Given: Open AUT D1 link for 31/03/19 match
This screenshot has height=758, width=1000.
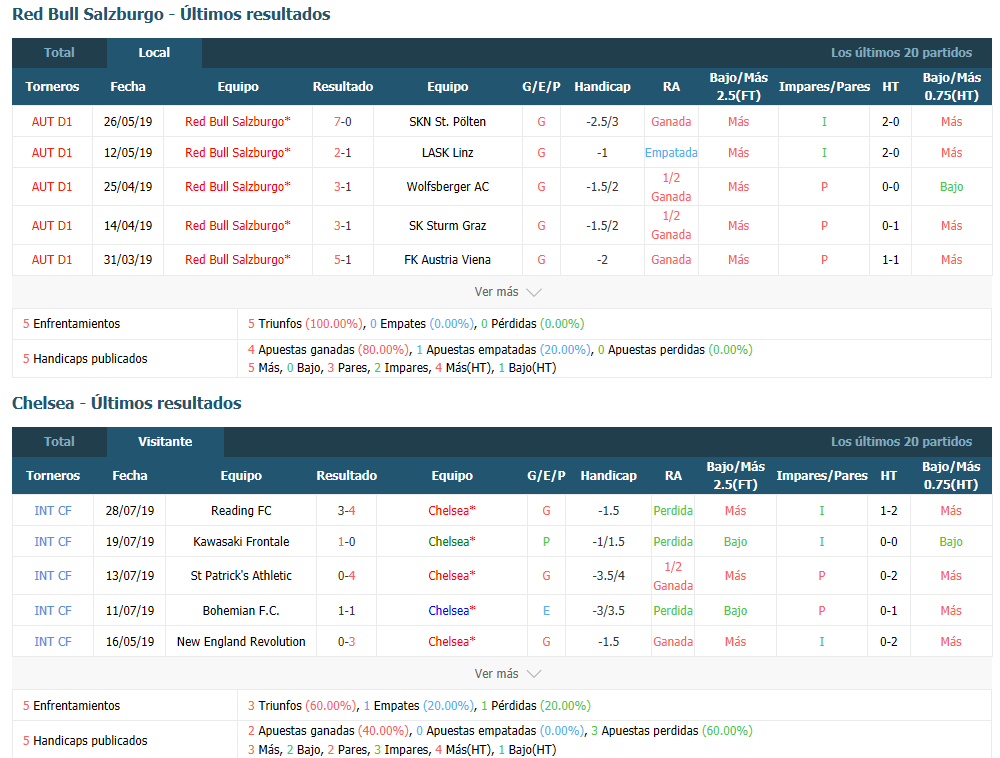Looking at the screenshot, I should click(x=52, y=260).
